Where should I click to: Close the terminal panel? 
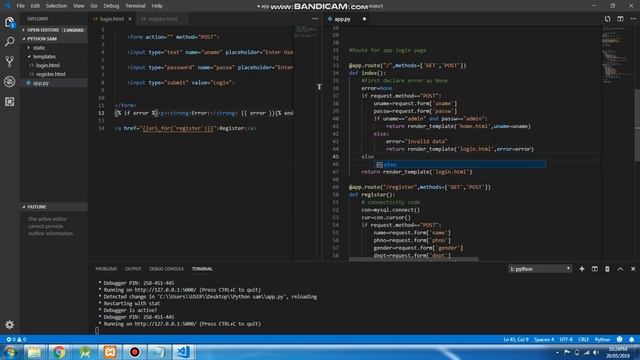click(633, 269)
